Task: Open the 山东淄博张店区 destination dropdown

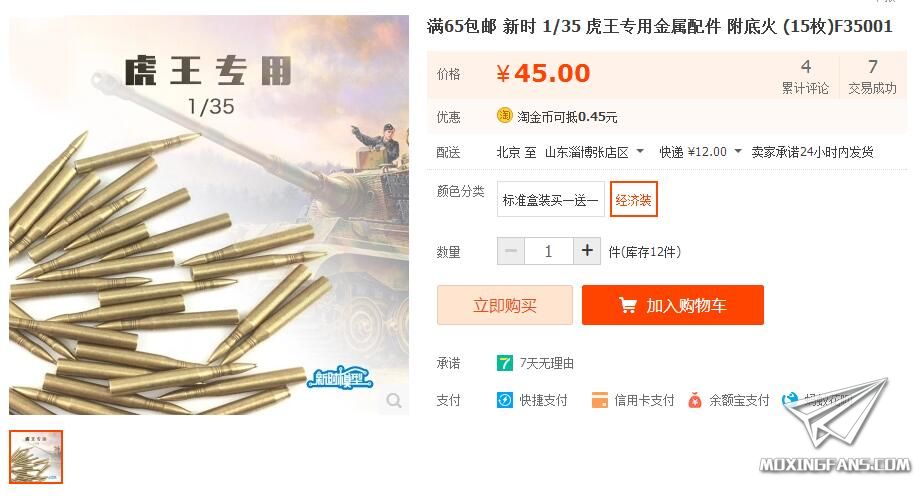Action: (x=594, y=152)
